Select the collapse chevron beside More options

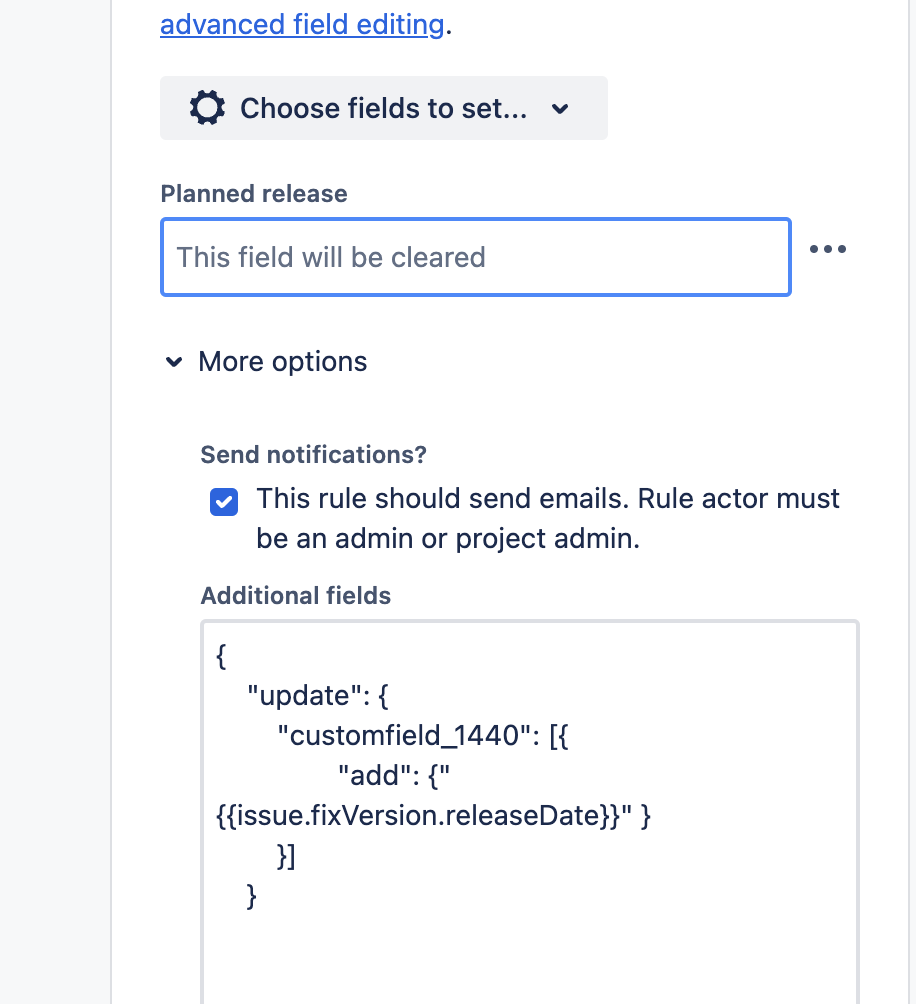[x=174, y=362]
